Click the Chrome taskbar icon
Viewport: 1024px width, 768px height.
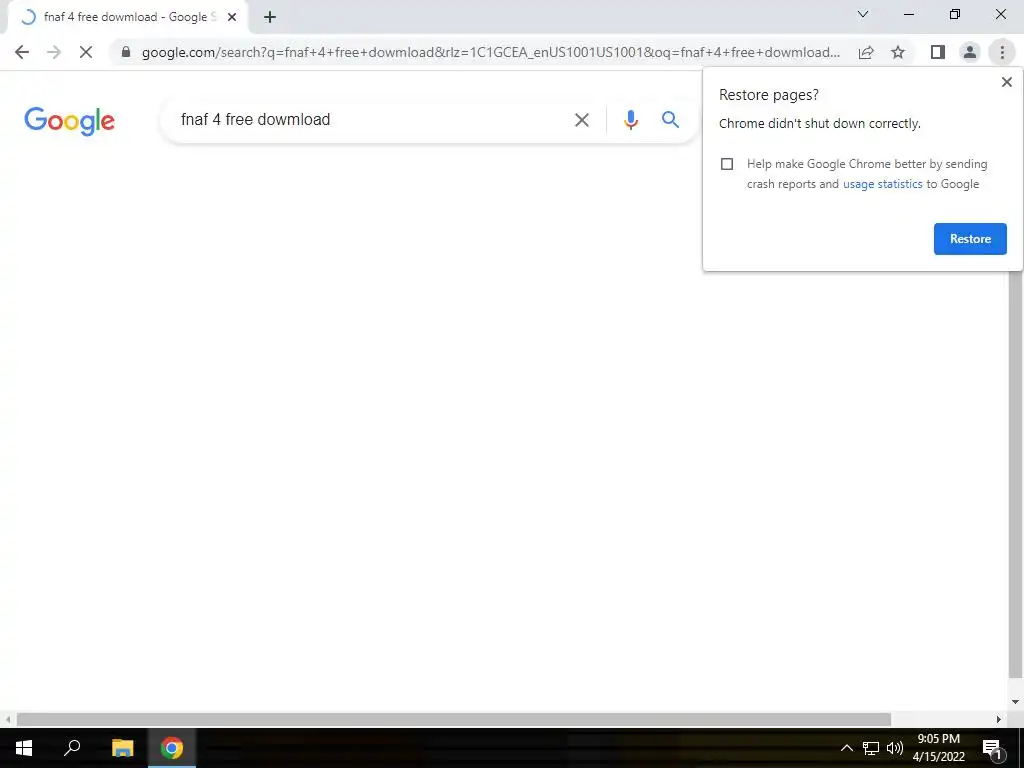coord(172,748)
